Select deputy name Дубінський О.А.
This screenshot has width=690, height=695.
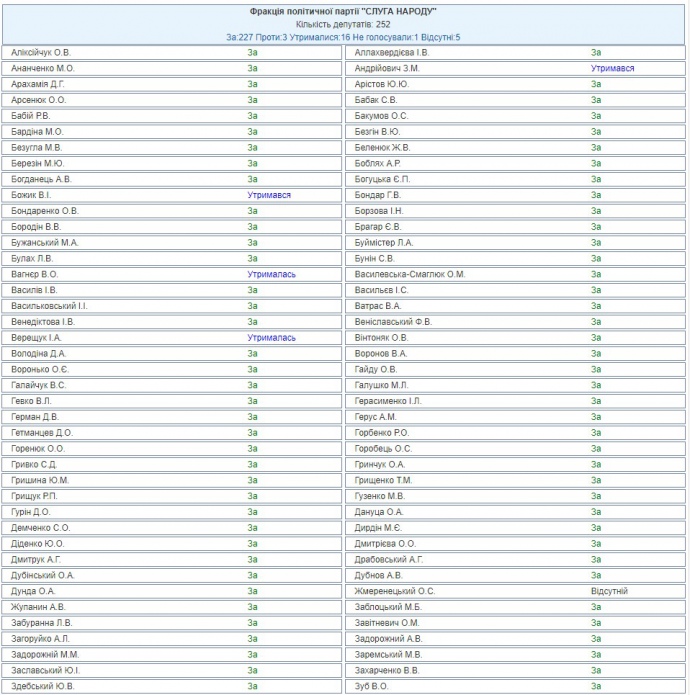point(43,575)
